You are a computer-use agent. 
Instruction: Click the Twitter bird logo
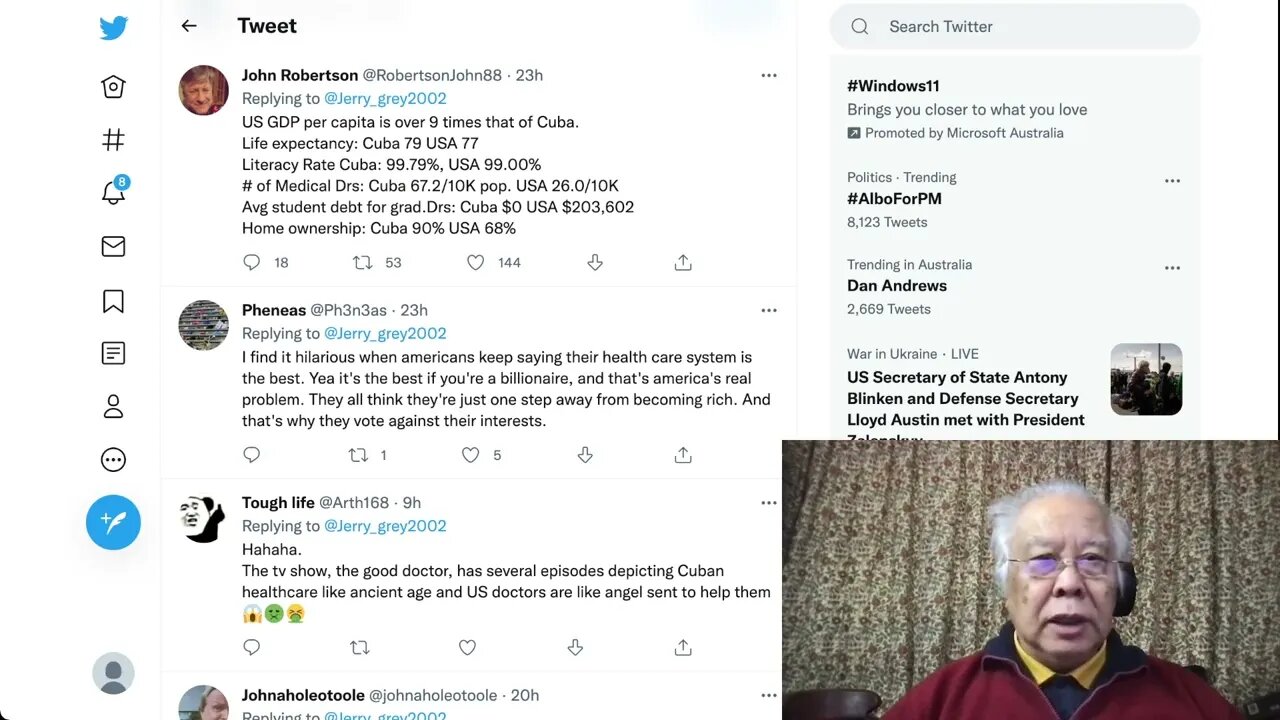(113, 28)
